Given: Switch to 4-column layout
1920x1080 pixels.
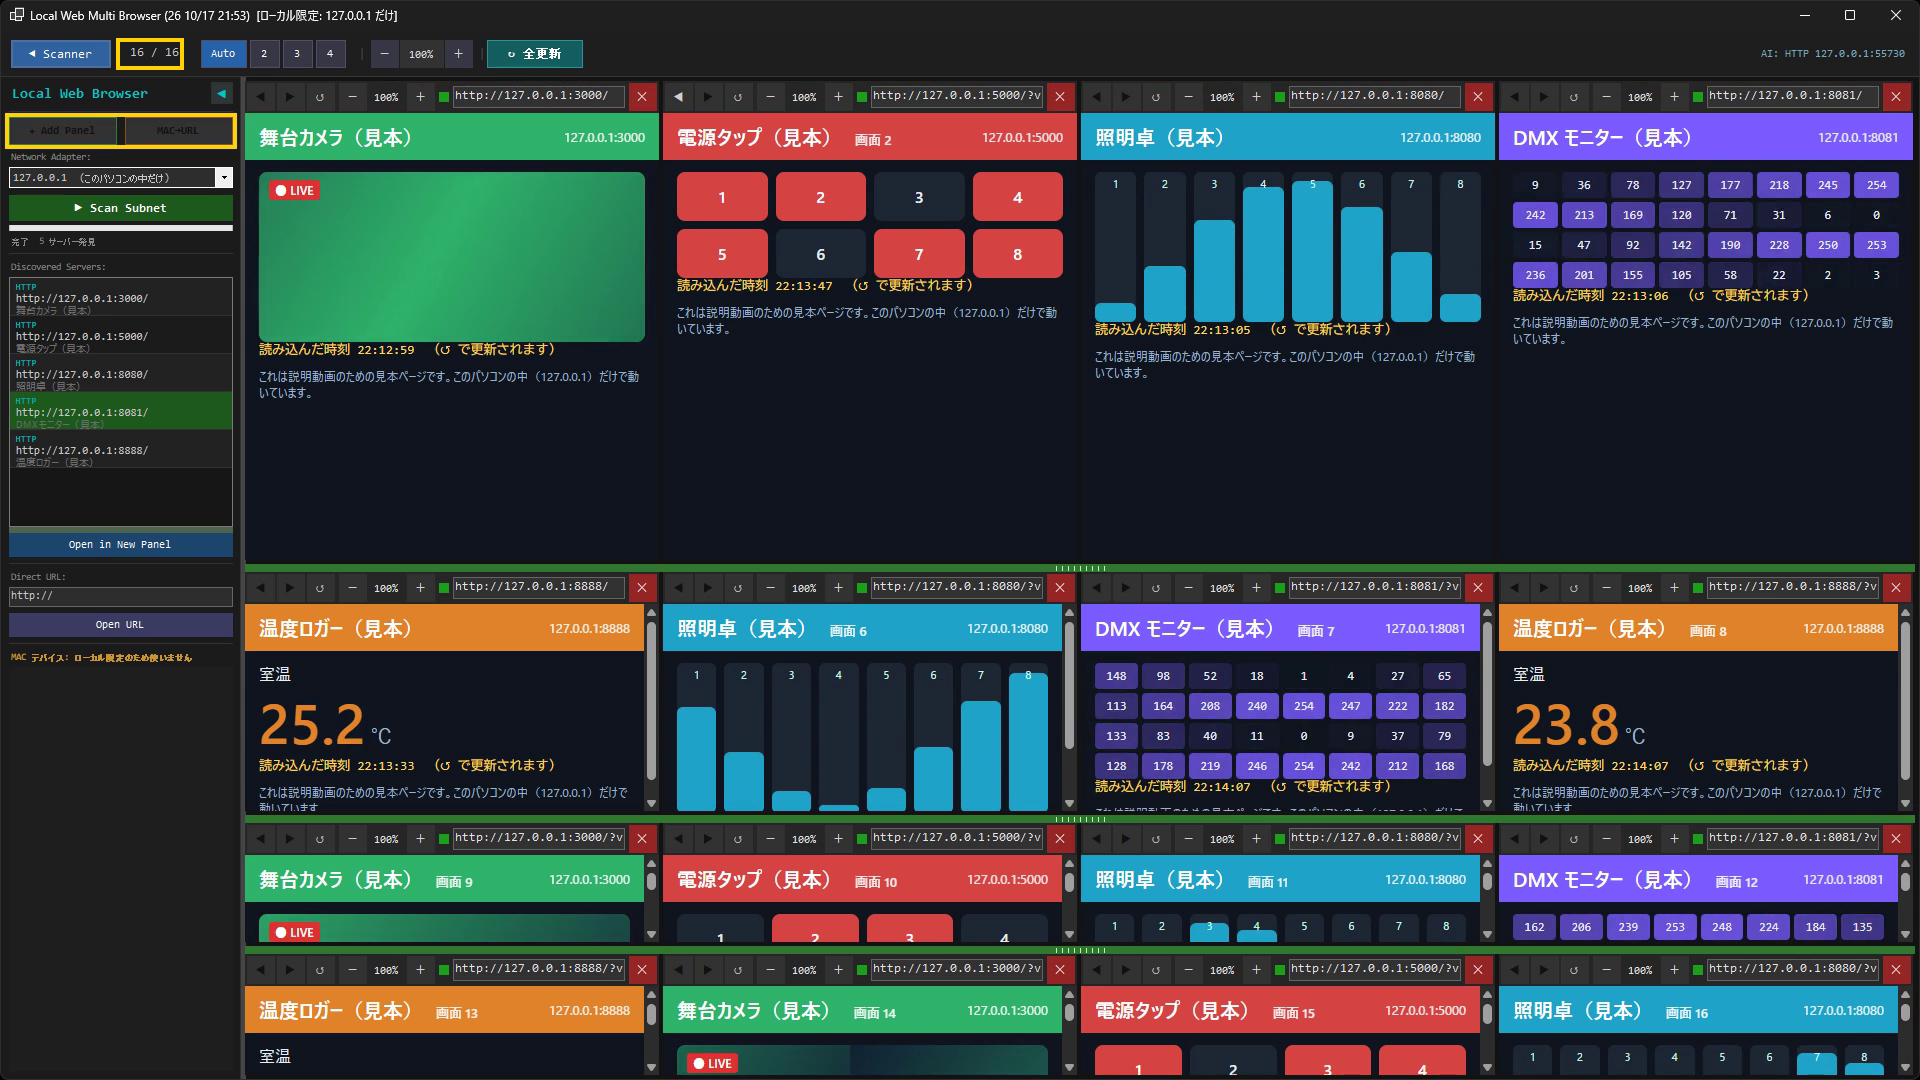Looking at the screenshot, I should tap(330, 54).
